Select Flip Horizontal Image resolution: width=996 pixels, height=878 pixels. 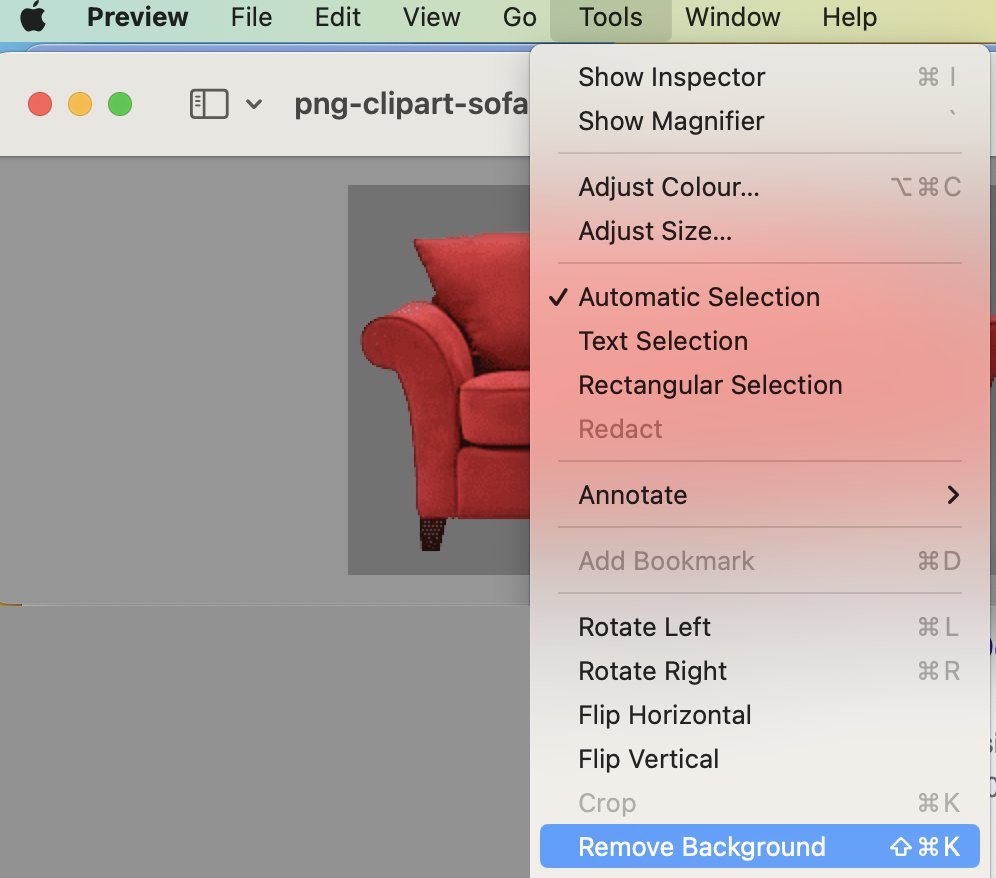point(759,715)
